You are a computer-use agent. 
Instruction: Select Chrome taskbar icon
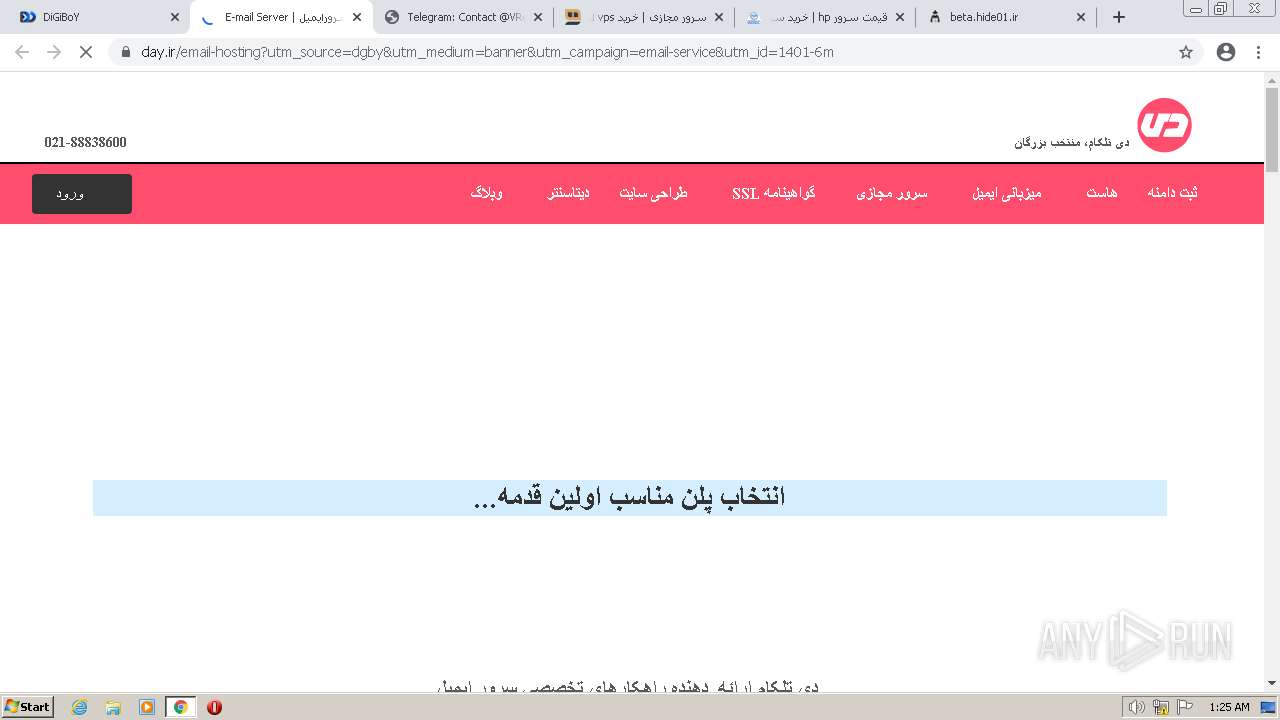point(181,707)
